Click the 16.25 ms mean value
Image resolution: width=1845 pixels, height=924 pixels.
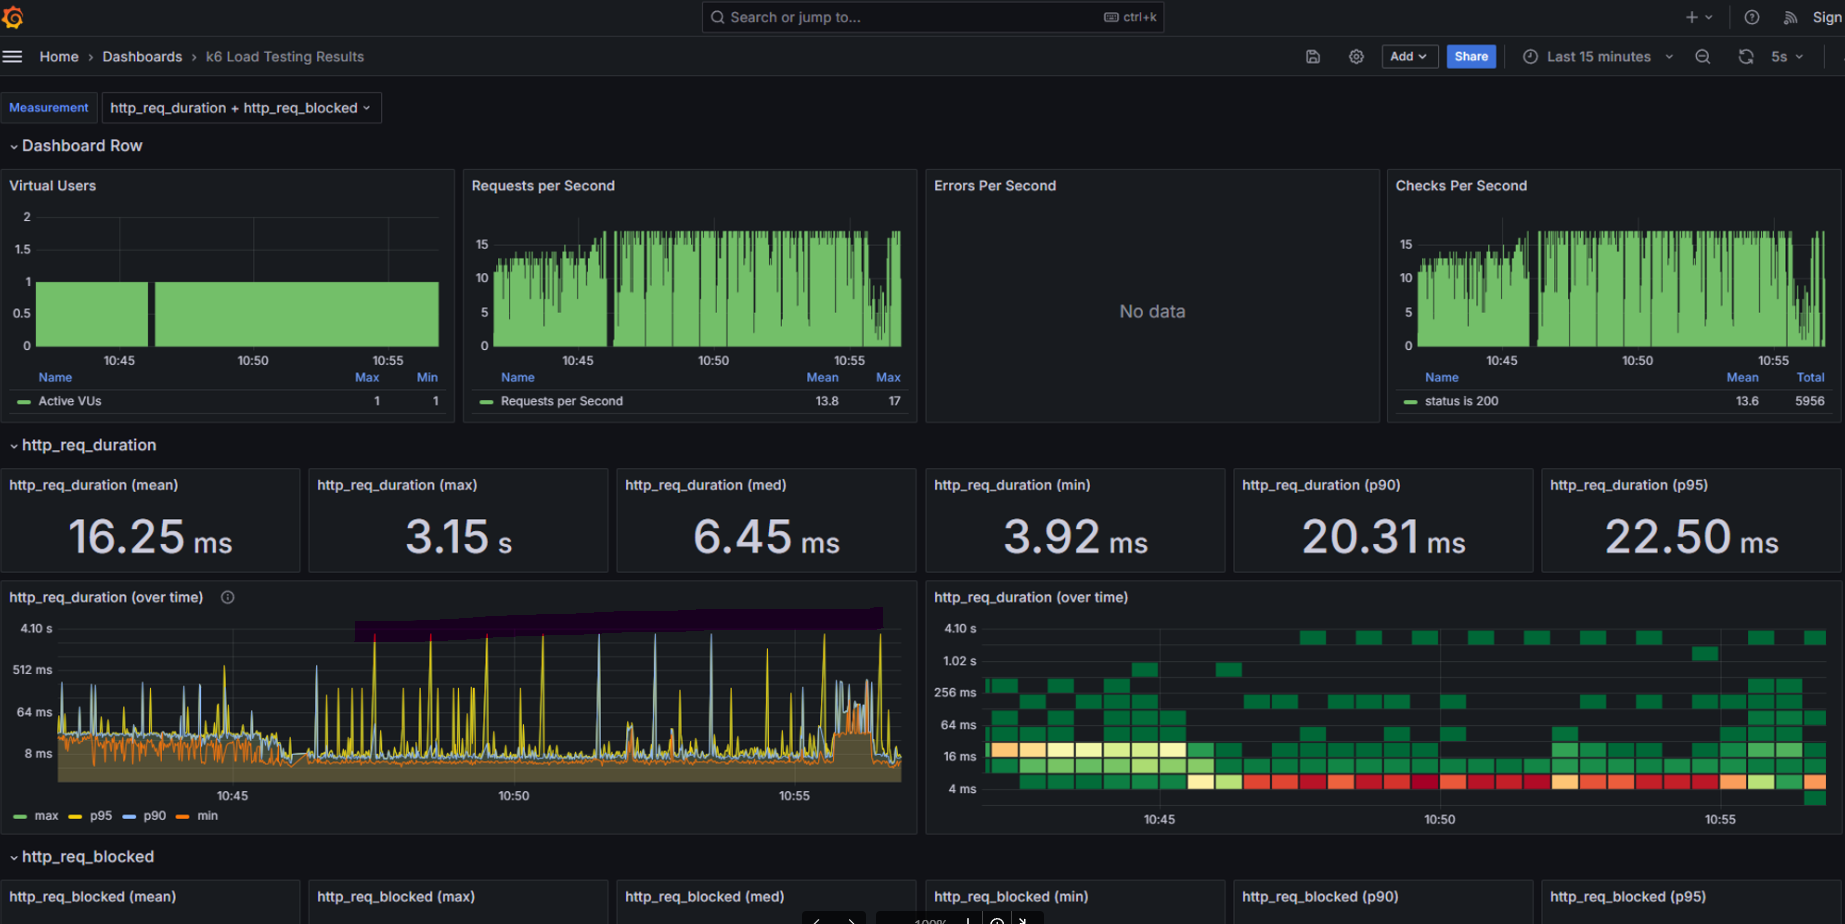point(150,537)
